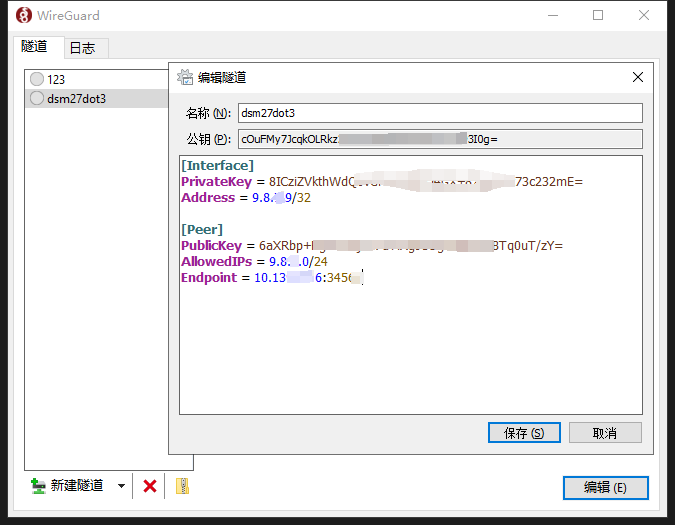The image size is (675, 525).
Task: Click the [Interface] section header text
Action: click(217, 166)
